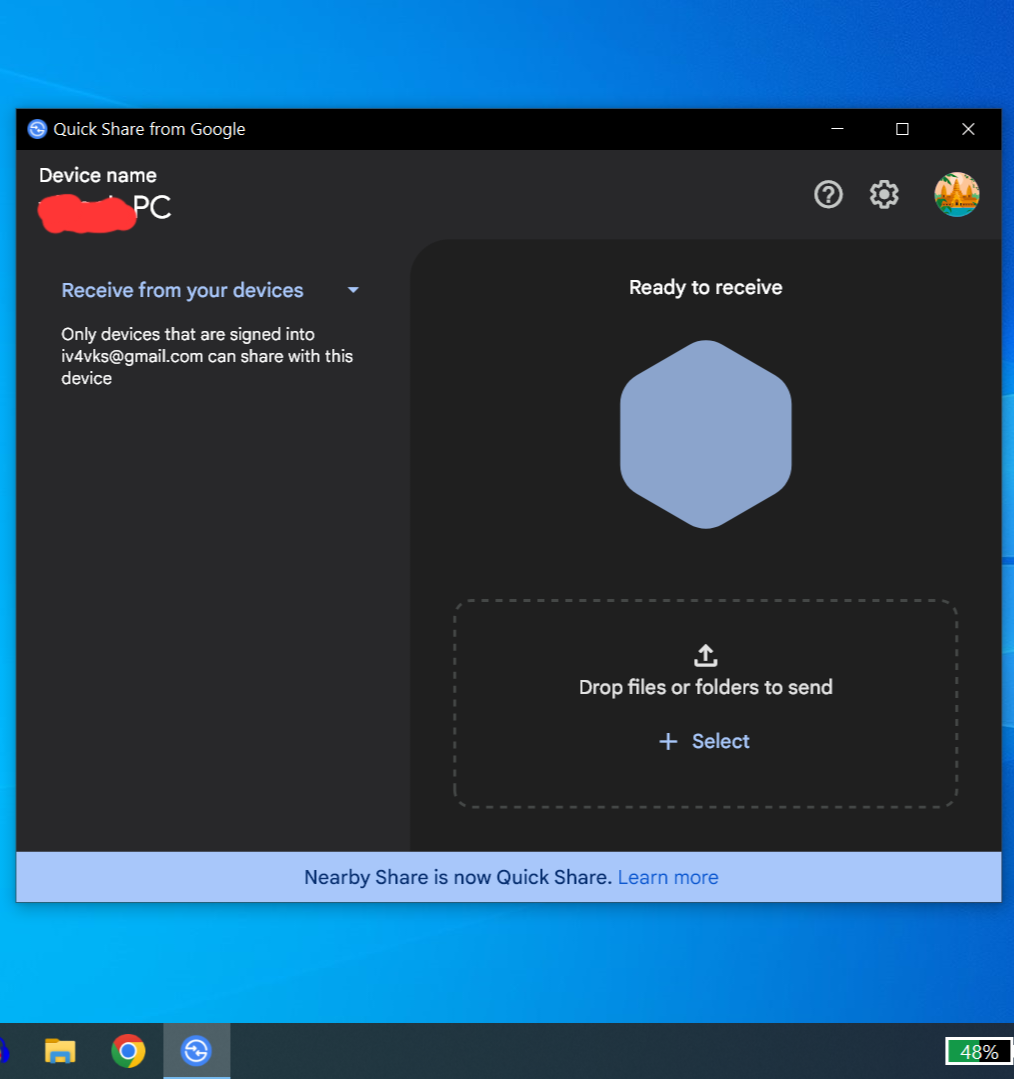Screen dimensions: 1014x1079
Task: Click "Drop files or folders to send" text
Action: coord(705,687)
